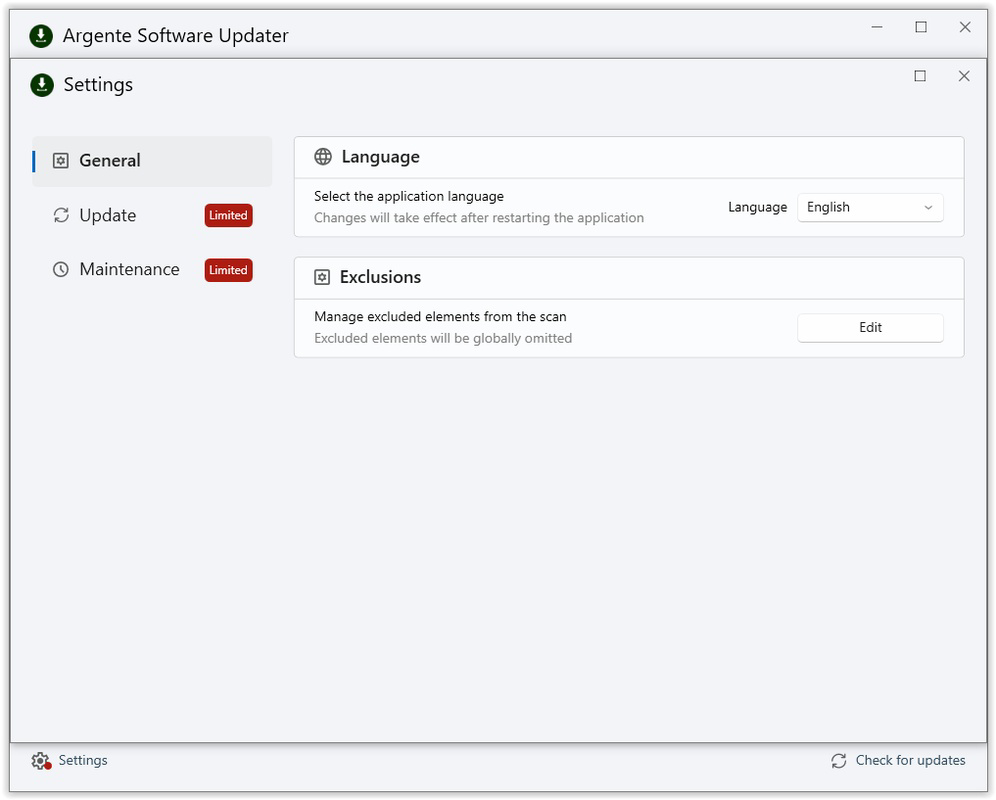Click the Edit exclusions button
Image resolution: width=996 pixels, height=800 pixels.
tap(870, 328)
